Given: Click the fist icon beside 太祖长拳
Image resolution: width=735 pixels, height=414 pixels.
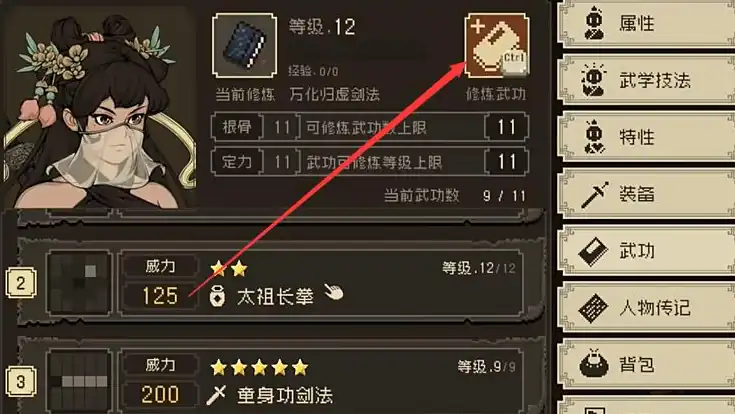Looking at the screenshot, I should click(217, 297).
